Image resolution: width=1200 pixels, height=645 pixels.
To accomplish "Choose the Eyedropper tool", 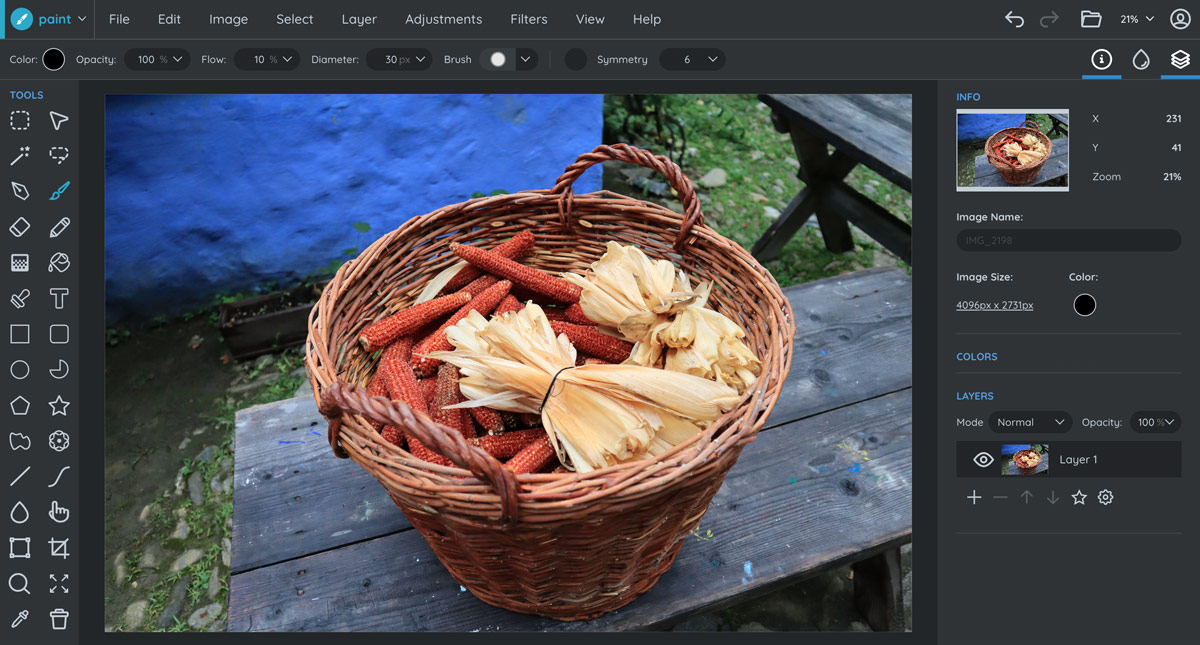I will click(20, 619).
